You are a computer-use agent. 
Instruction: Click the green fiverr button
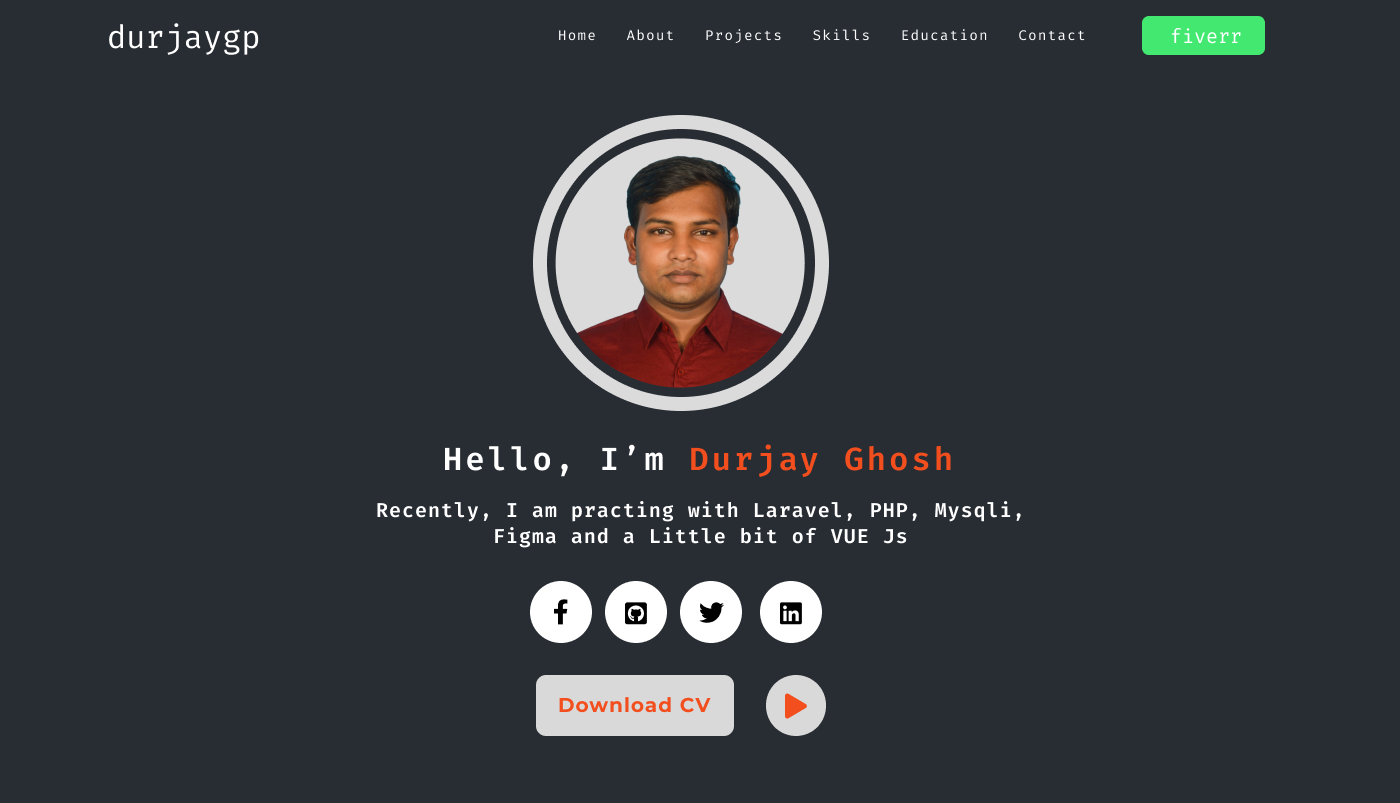pyautogui.click(x=1203, y=36)
